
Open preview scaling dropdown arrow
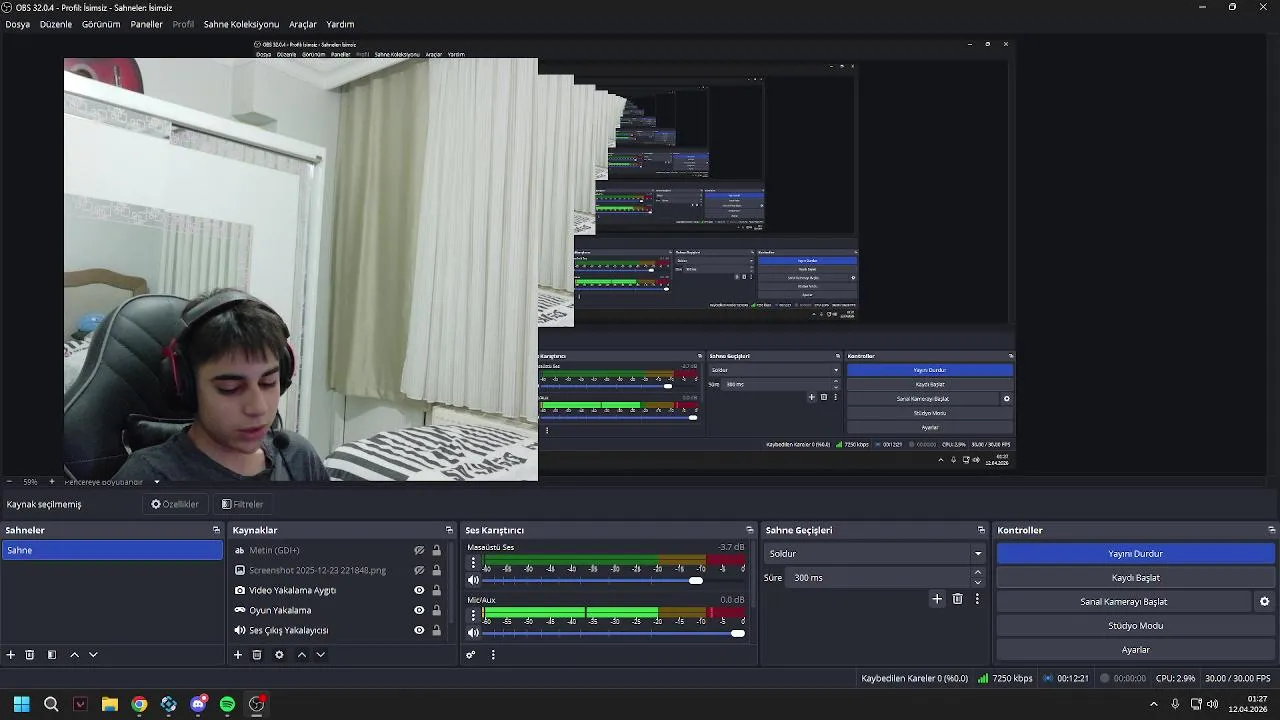(x=157, y=482)
